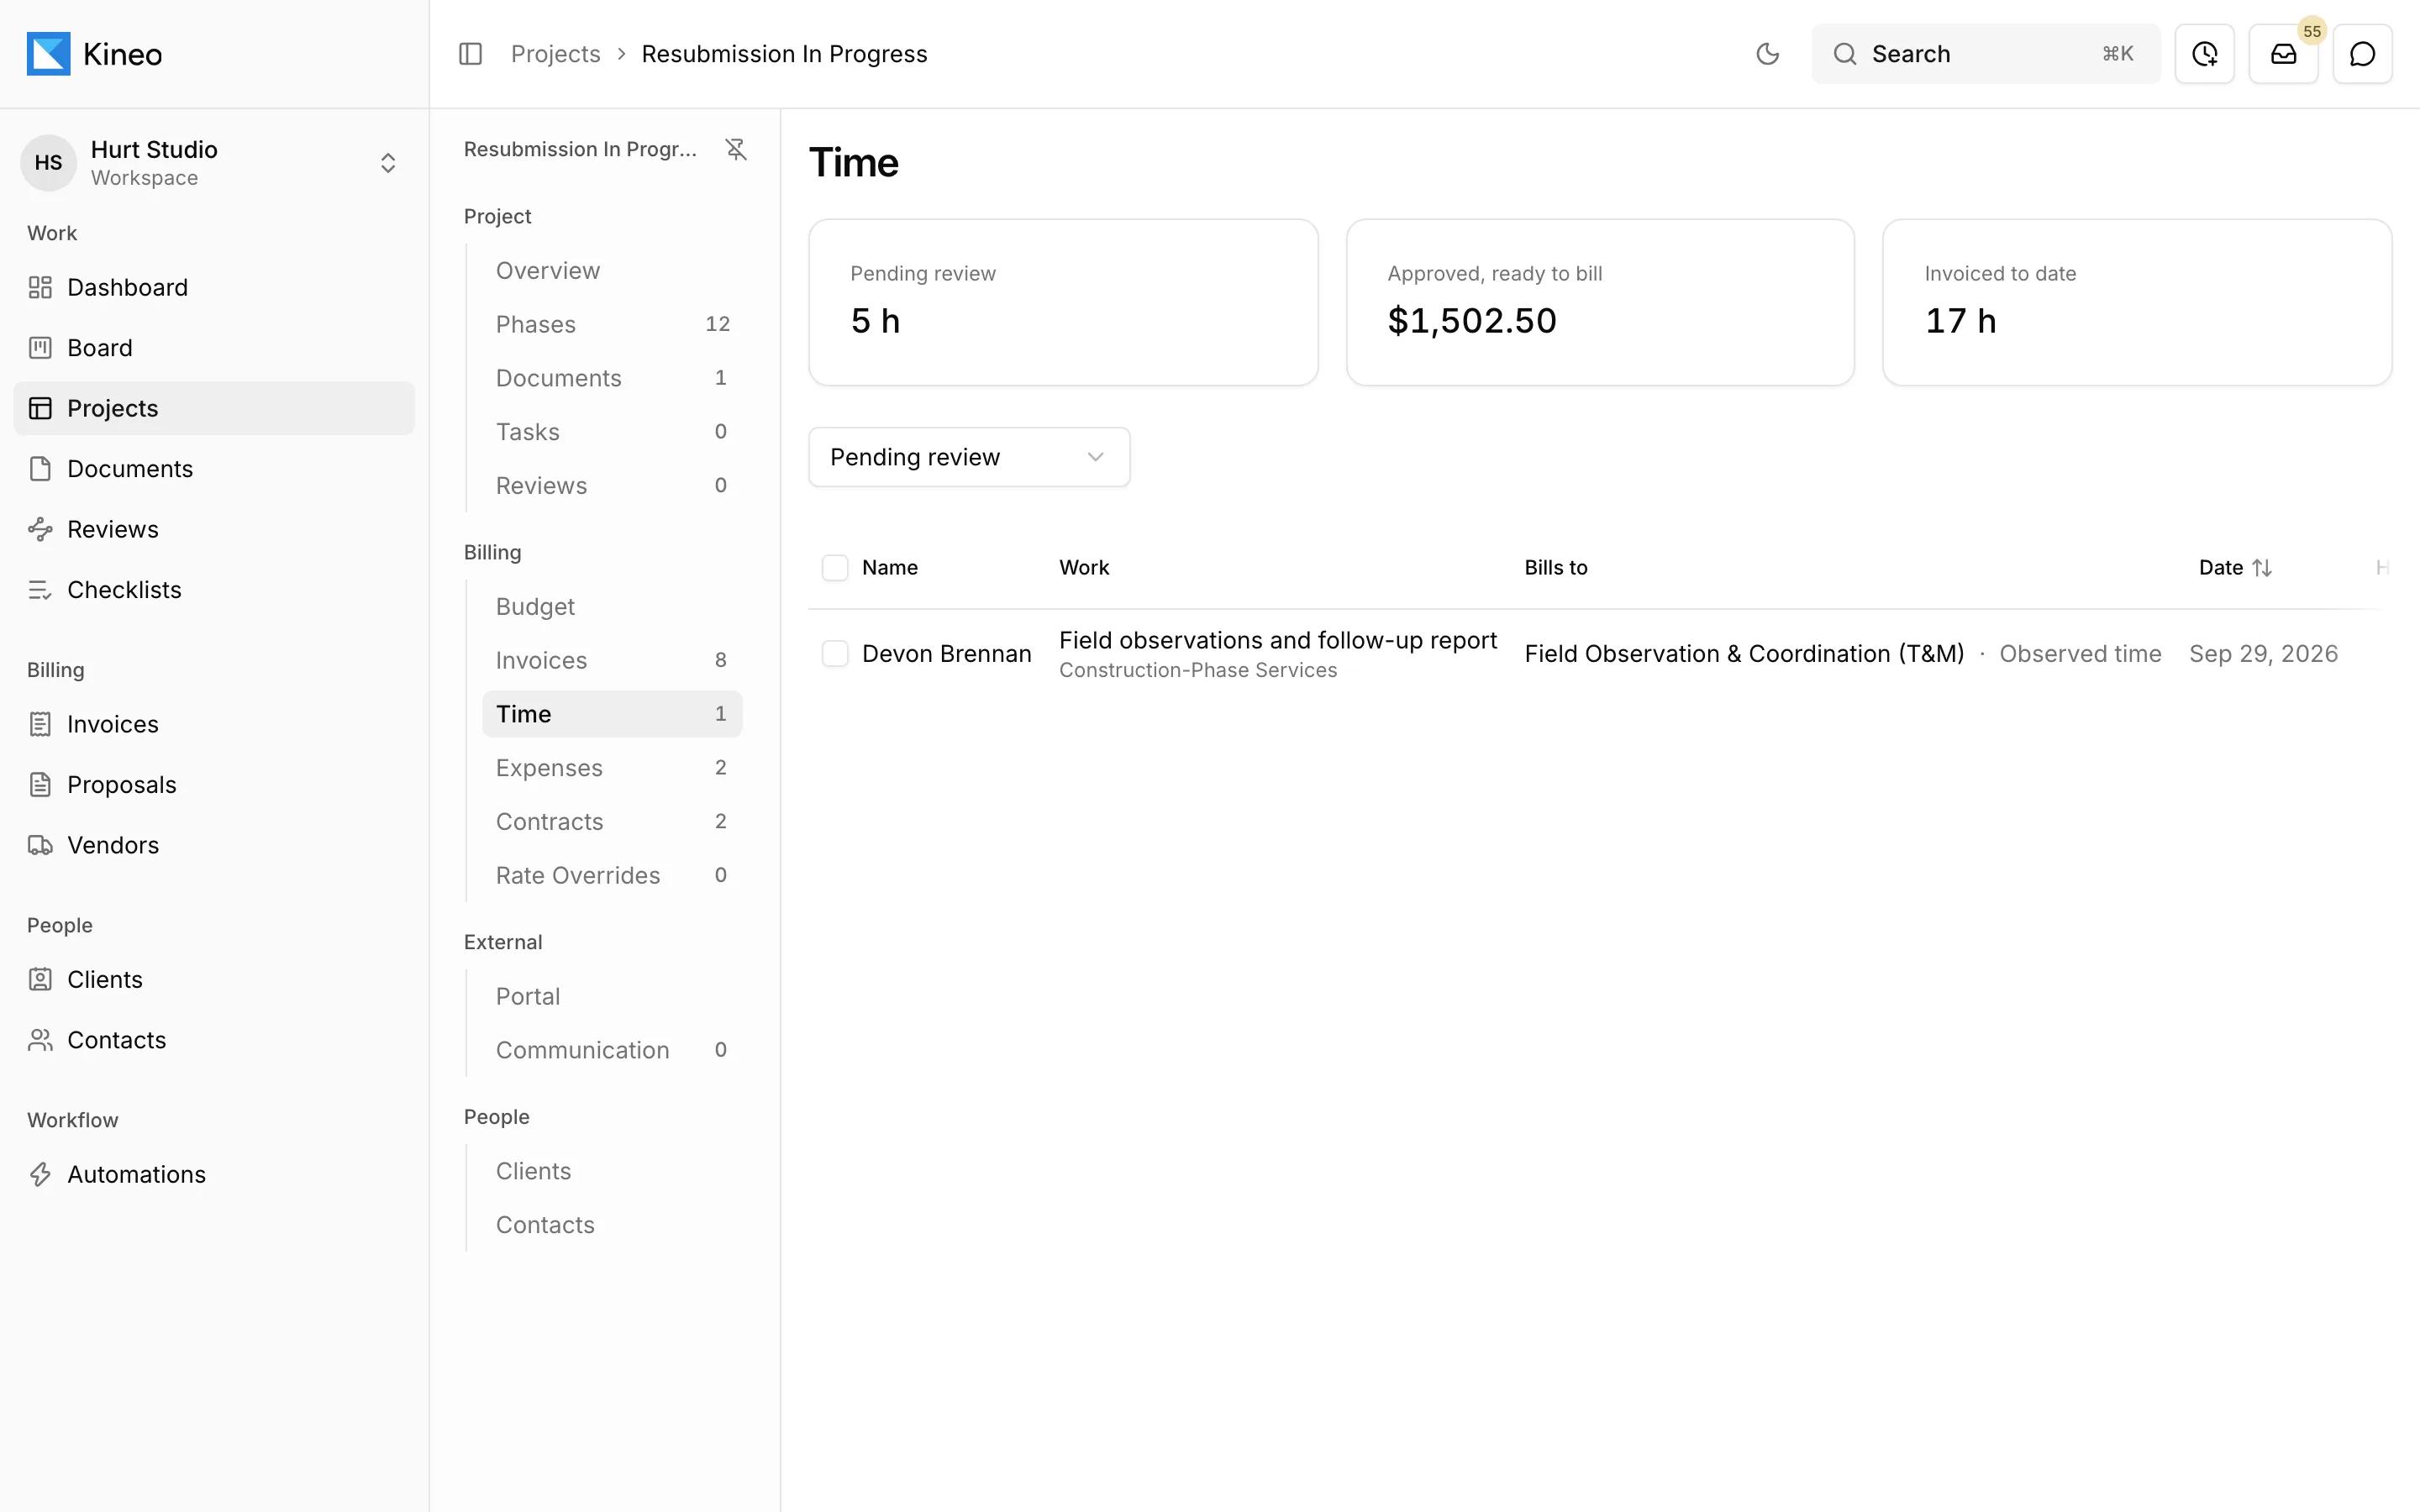Open project-level Contacts under People
This screenshot has width=2420, height=1512.
[x=612, y=1225]
